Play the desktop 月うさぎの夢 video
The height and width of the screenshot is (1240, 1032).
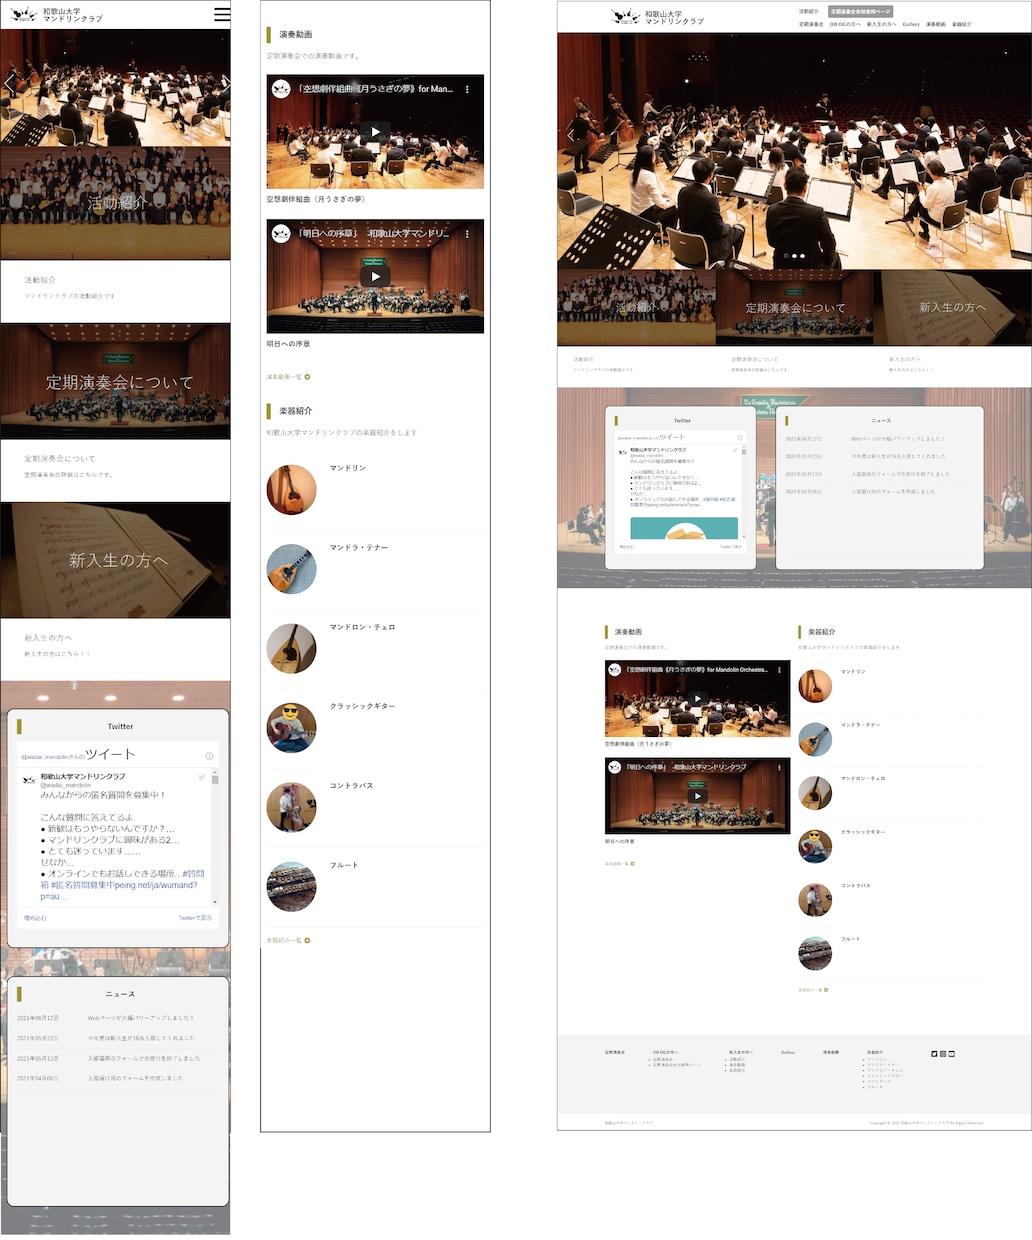coord(697,699)
